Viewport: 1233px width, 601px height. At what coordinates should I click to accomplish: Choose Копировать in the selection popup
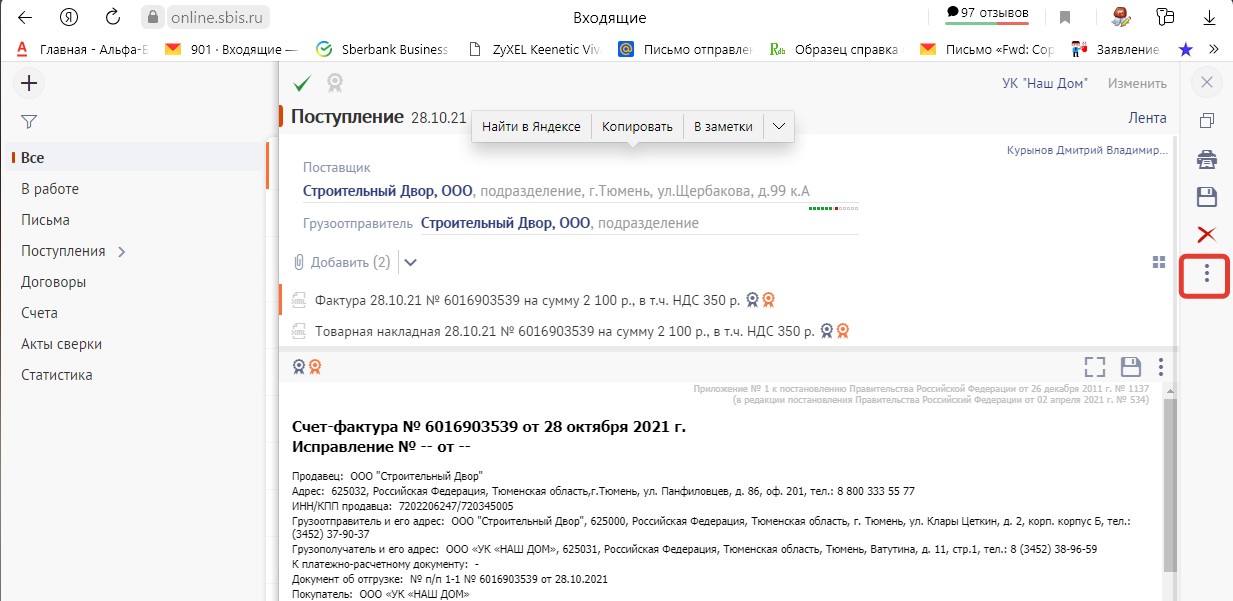pos(637,127)
